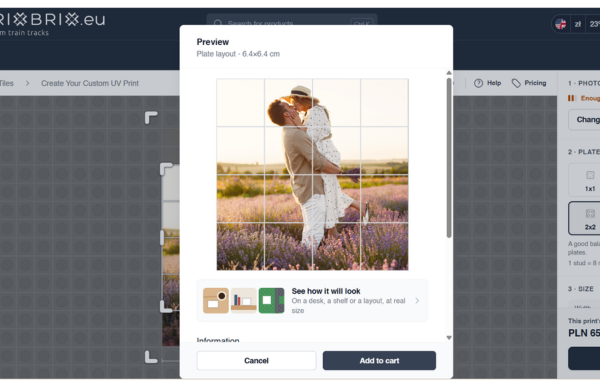This screenshot has width=600, height=380.
Task: Click the '2 - PLATE' section heading
Action: point(584,152)
